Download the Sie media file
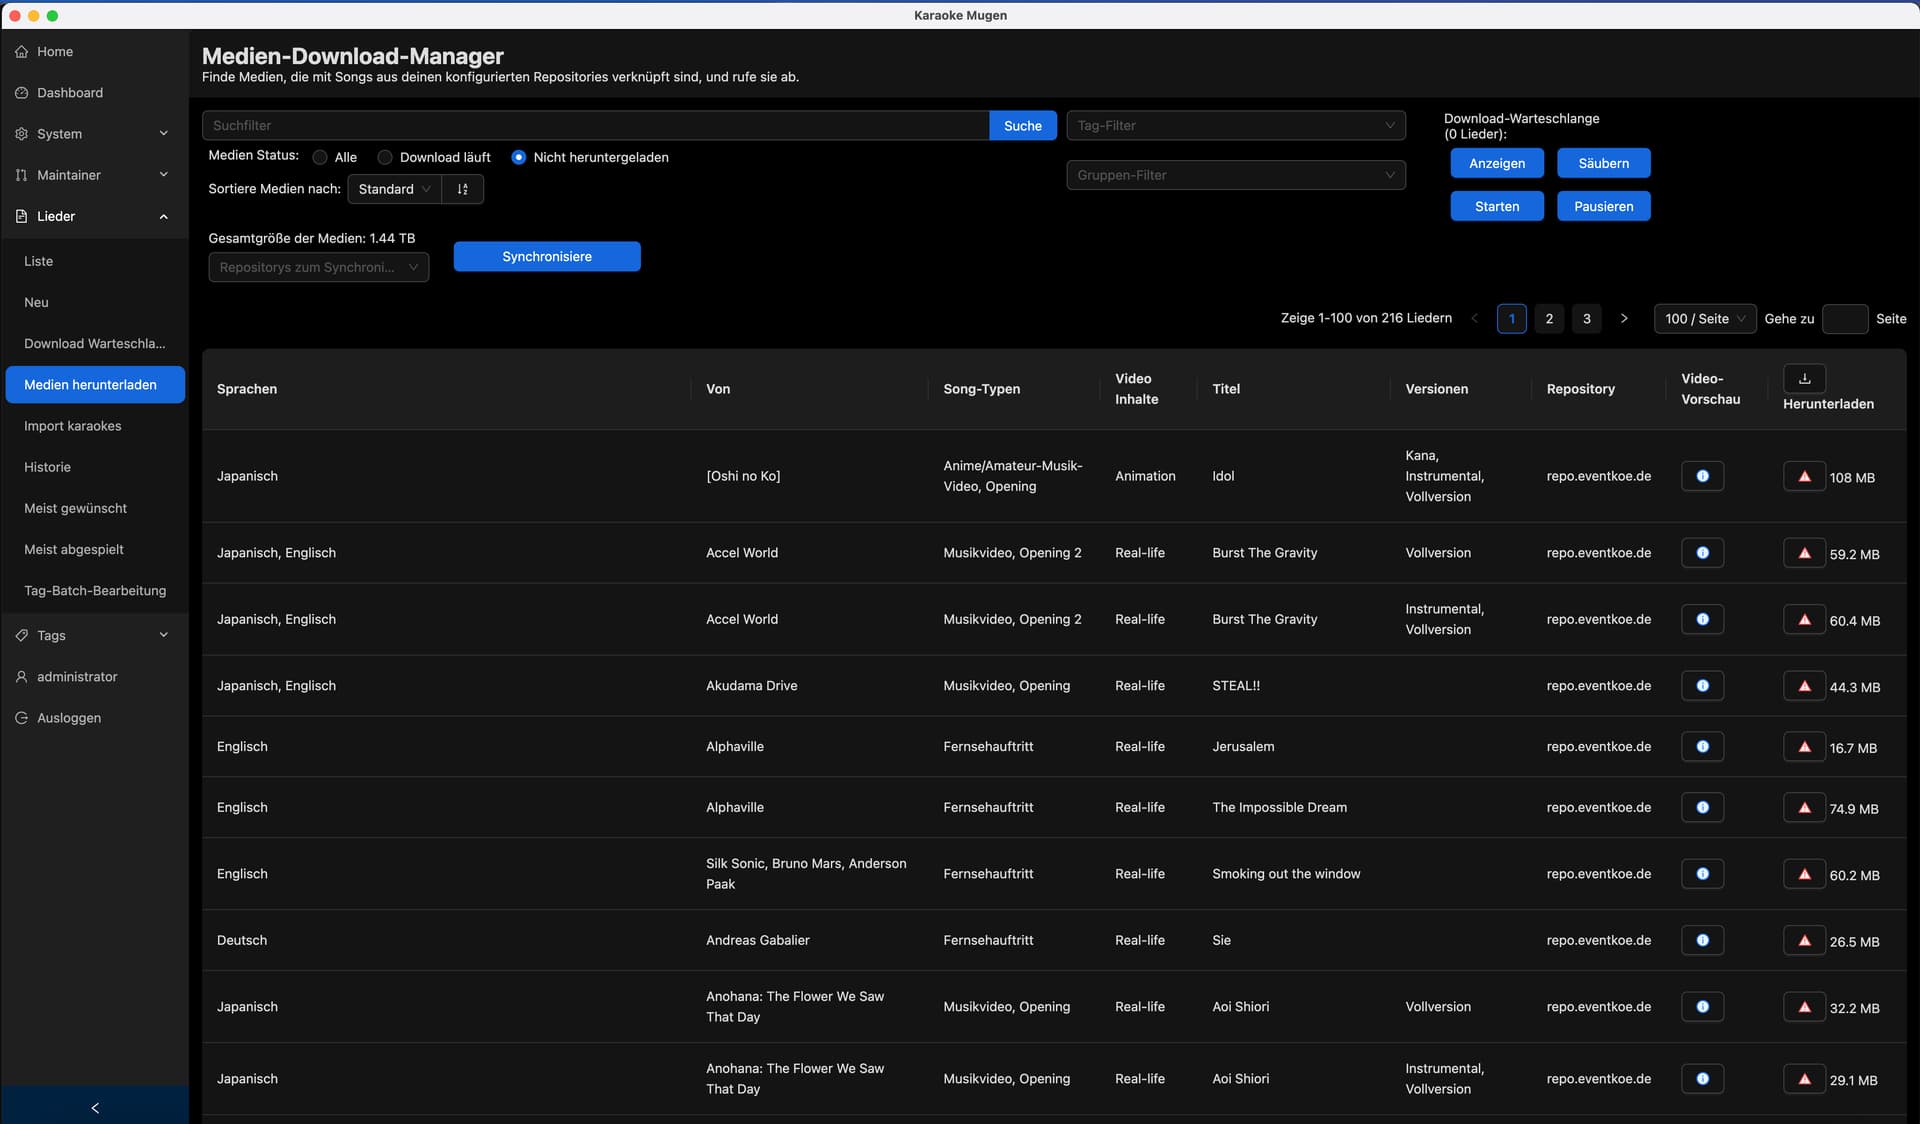The image size is (1920, 1124). pos(1804,941)
